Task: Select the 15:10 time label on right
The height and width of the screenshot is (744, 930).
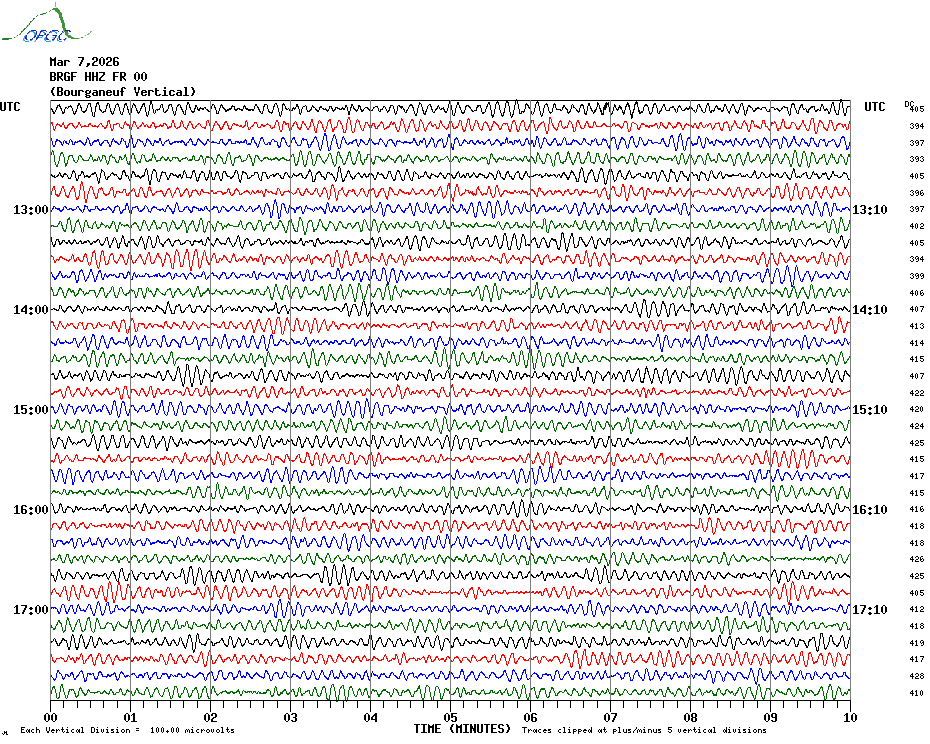Action: pyautogui.click(x=870, y=410)
